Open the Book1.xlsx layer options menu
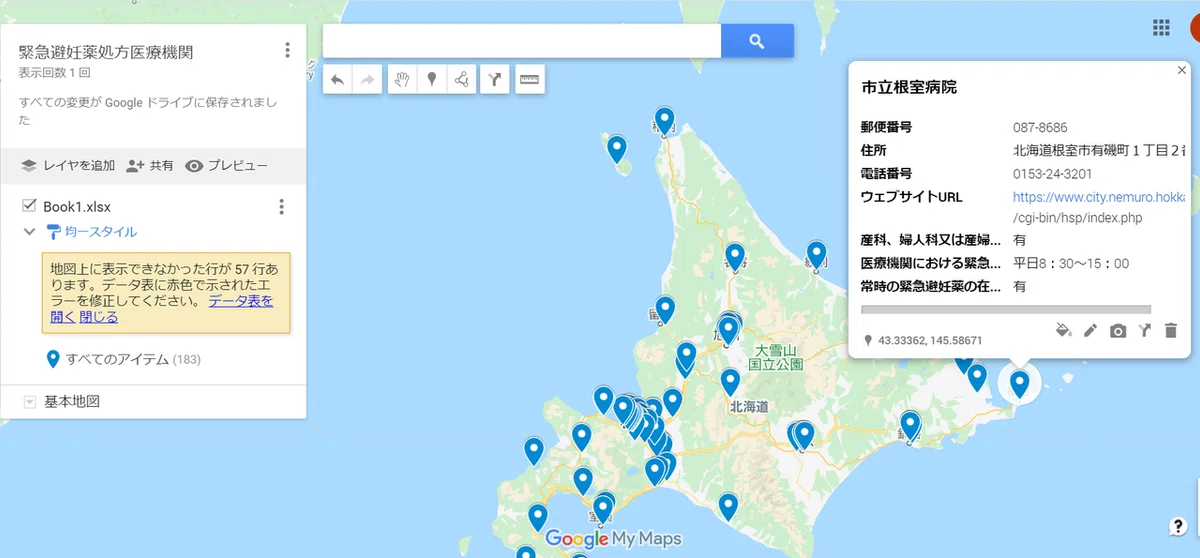Viewport: 1200px width, 558px height. (x=282, y=207)
